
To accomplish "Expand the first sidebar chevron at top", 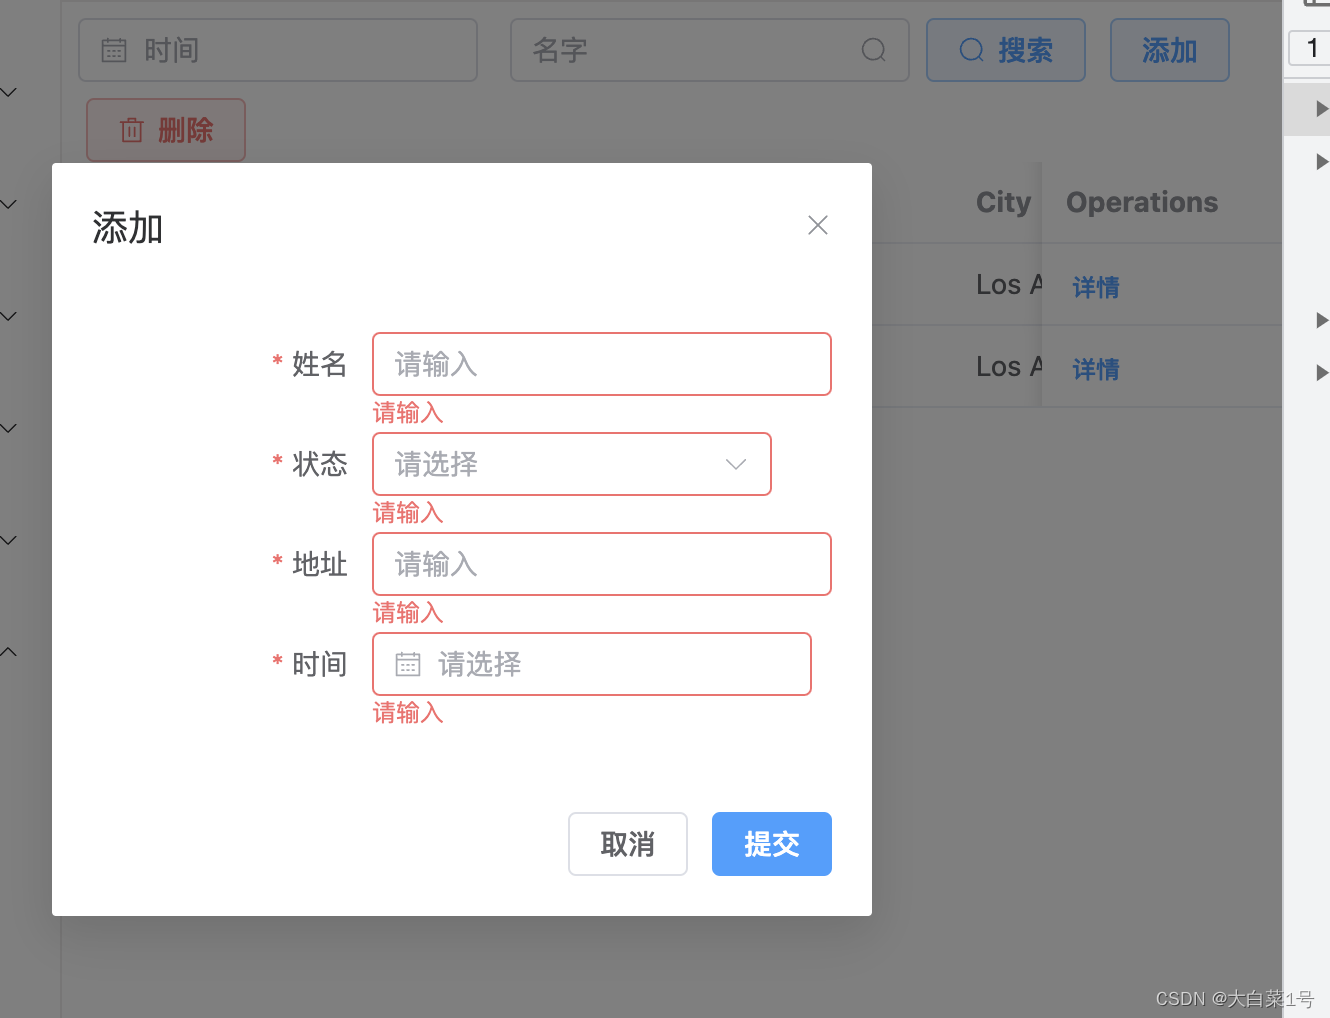I will click(9, 92).
